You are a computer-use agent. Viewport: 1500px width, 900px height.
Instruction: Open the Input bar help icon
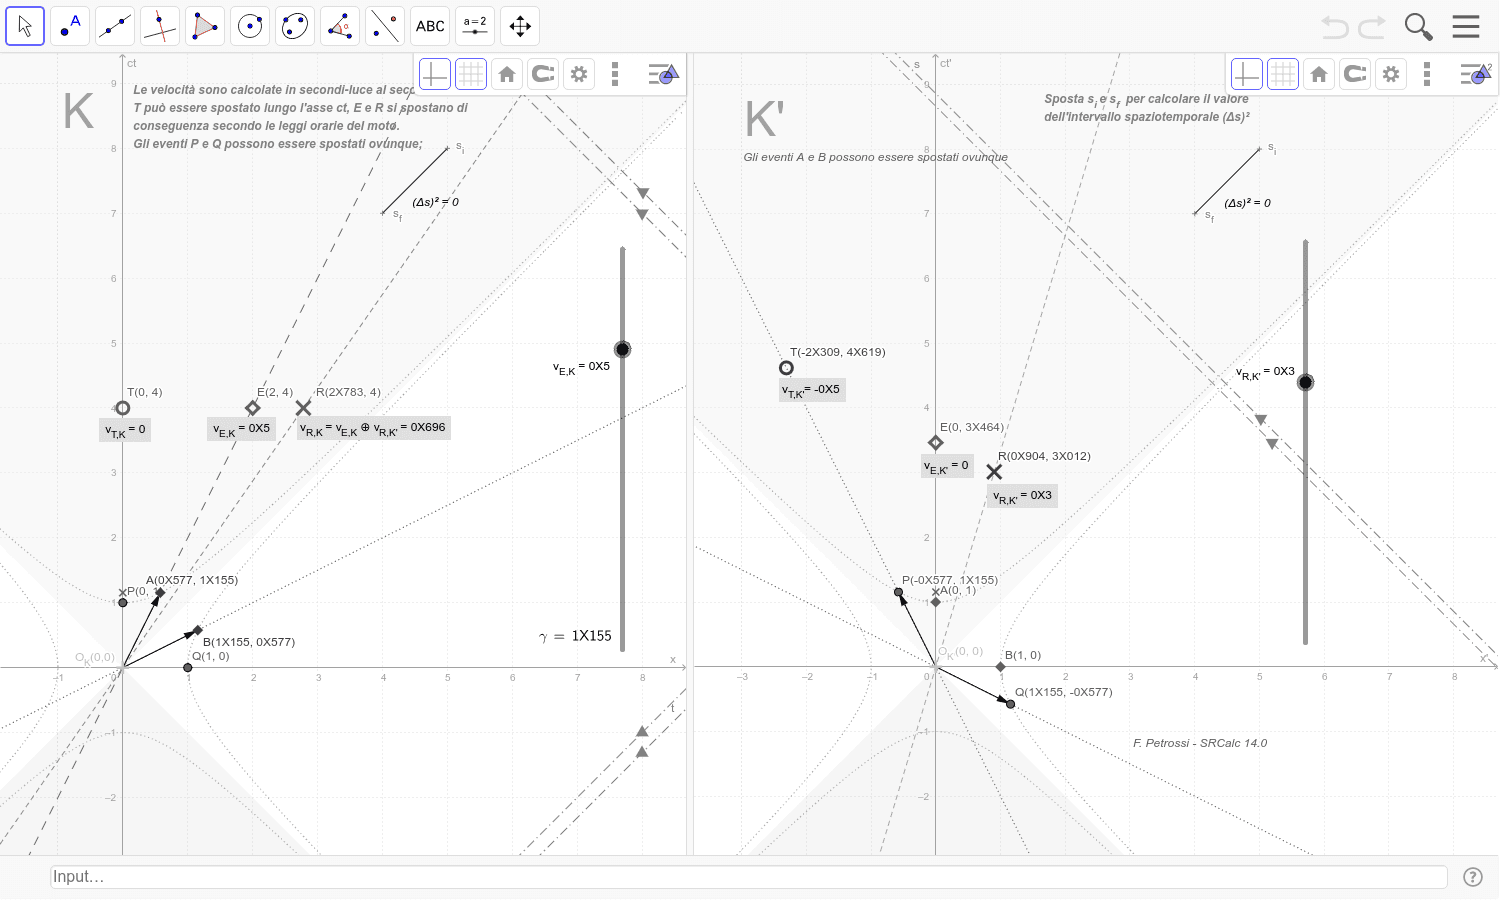click(1473, 877)
